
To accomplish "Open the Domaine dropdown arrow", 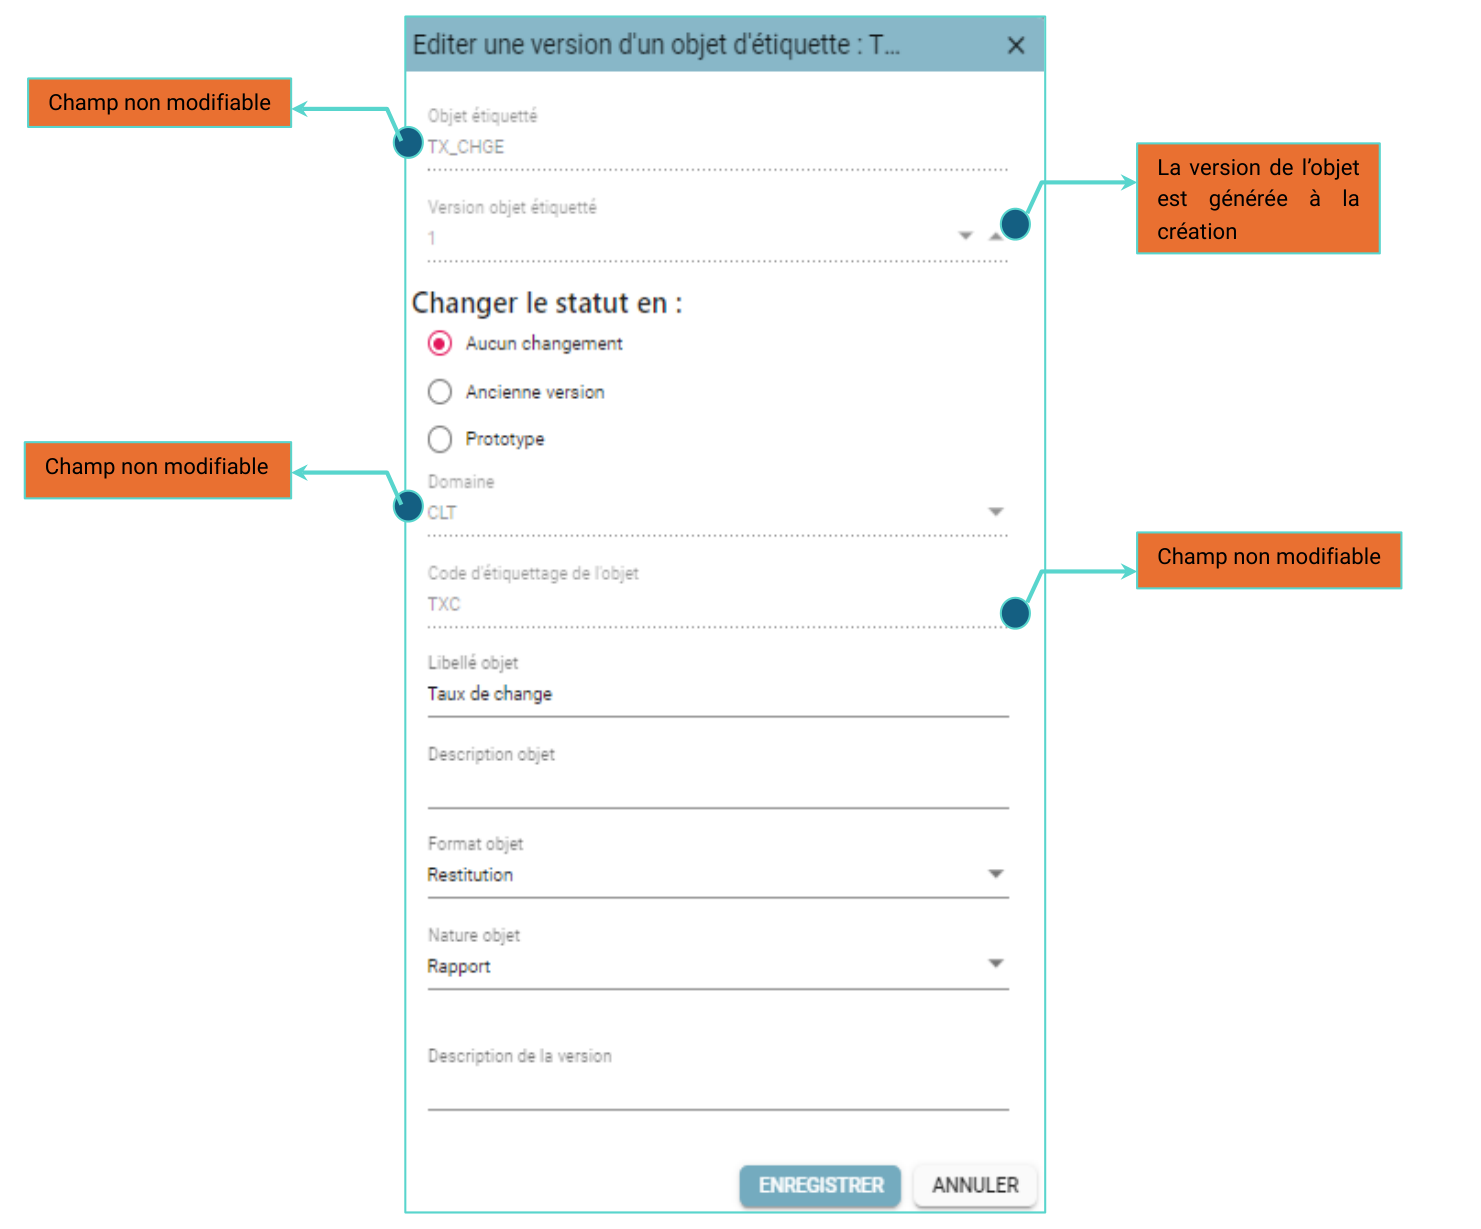I will (x=995, y=512).
